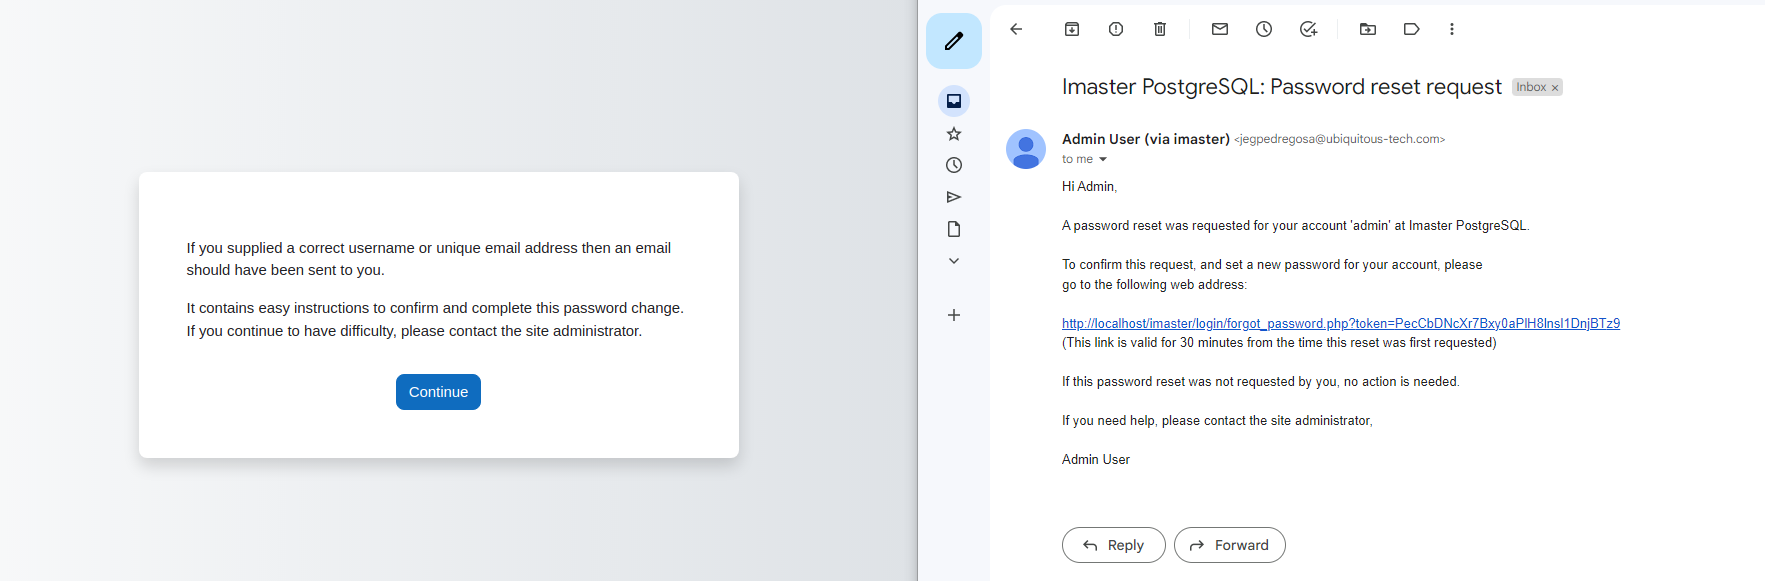Open the Starred sidebar icon
Image resolution: width=1765 pixels, height=581 pixels.
(x=954, y=134)
